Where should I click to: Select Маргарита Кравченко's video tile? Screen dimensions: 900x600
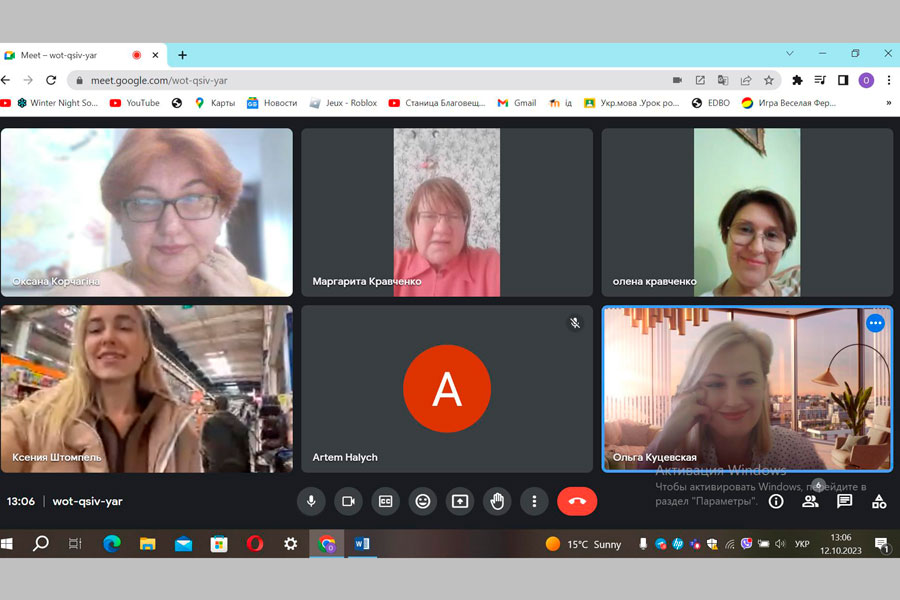coord(447,212)
